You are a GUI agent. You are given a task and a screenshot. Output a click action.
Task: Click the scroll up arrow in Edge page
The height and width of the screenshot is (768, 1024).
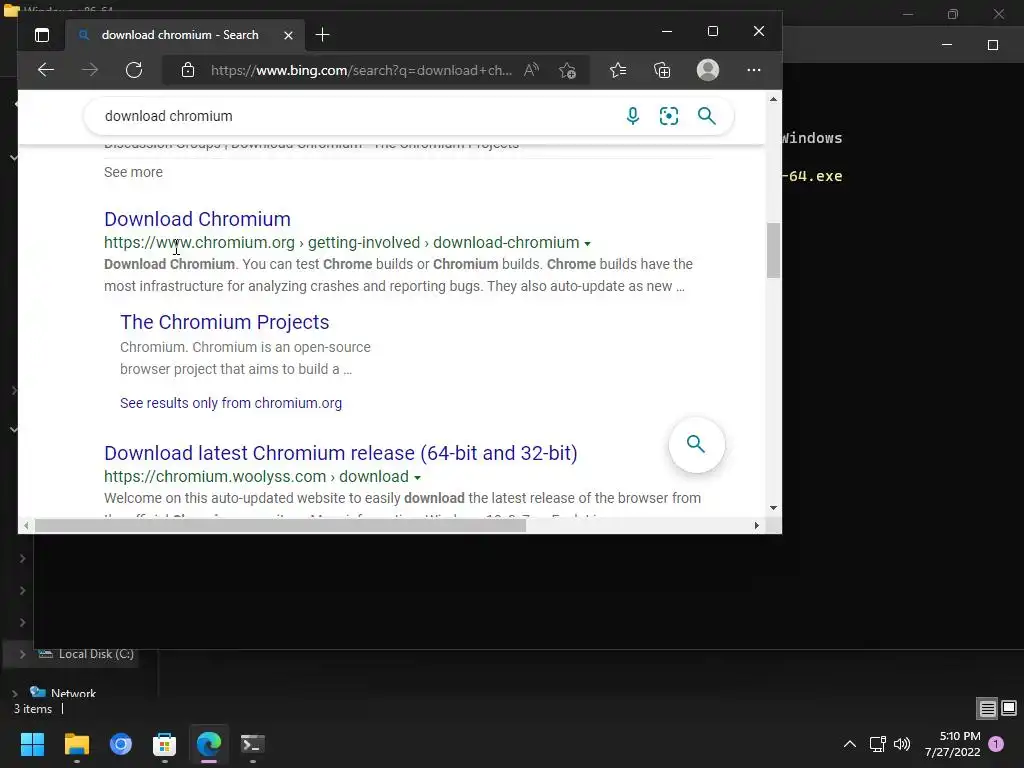(x=773, y=99)
